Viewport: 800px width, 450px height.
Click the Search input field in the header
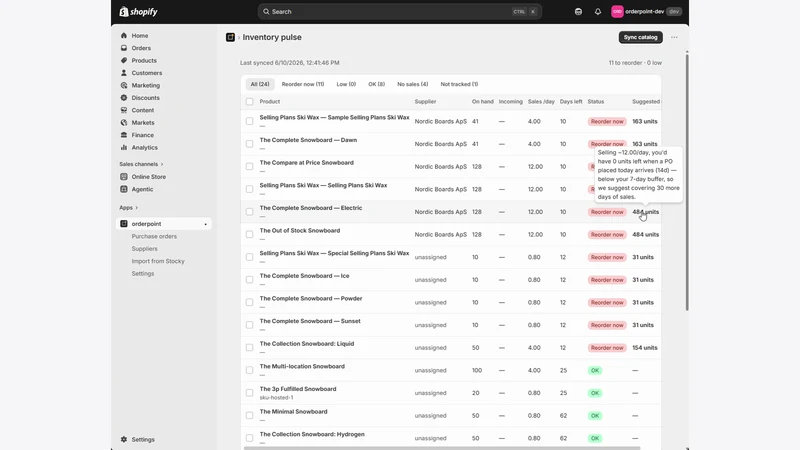(399, 12)
